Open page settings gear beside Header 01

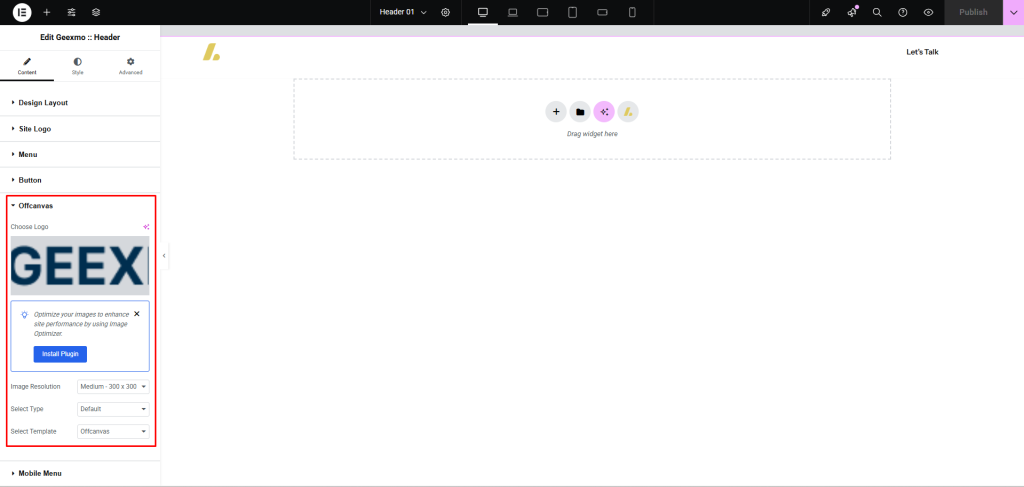[x=445, y=12]
